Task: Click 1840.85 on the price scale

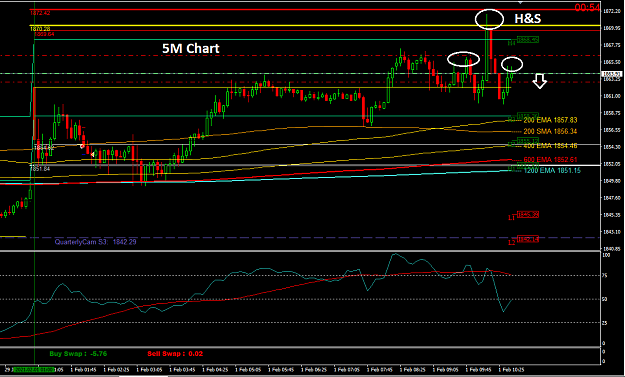Action: 611,249
